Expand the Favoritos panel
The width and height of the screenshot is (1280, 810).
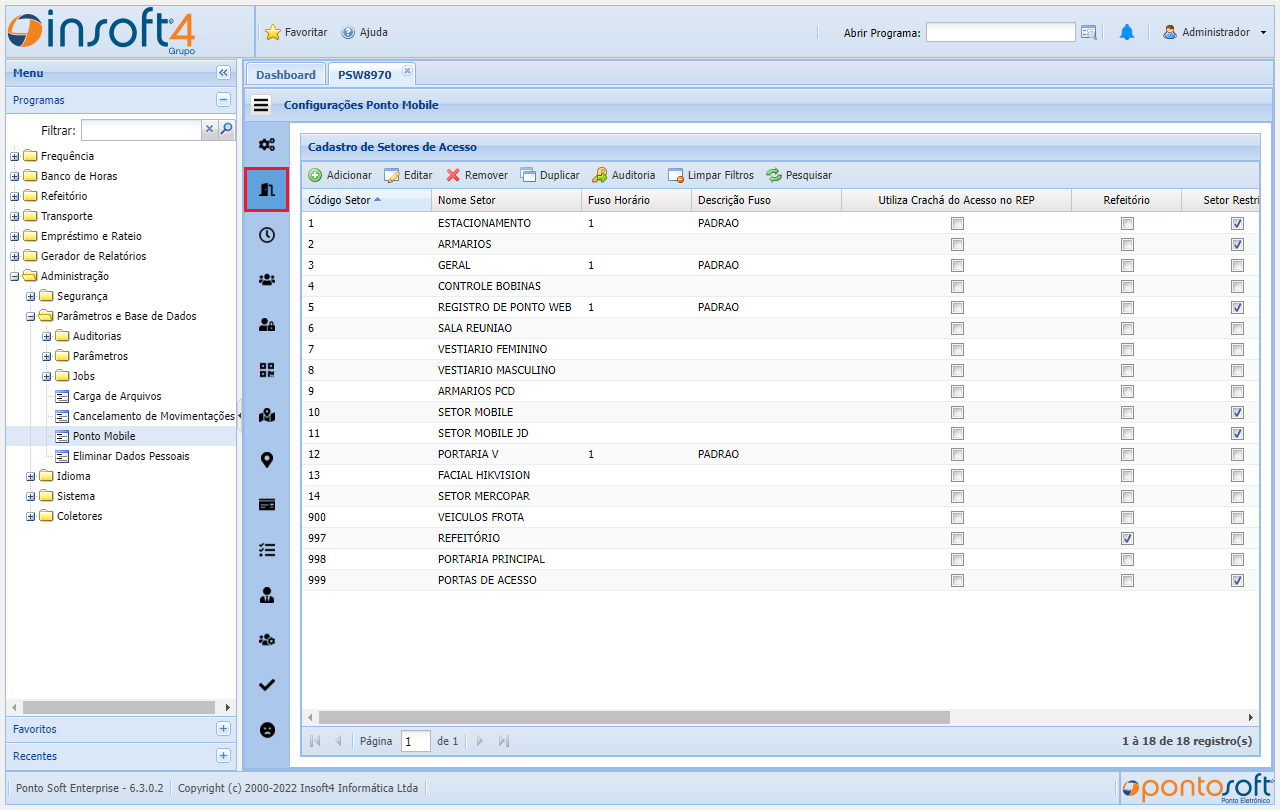tap(223, 729)
